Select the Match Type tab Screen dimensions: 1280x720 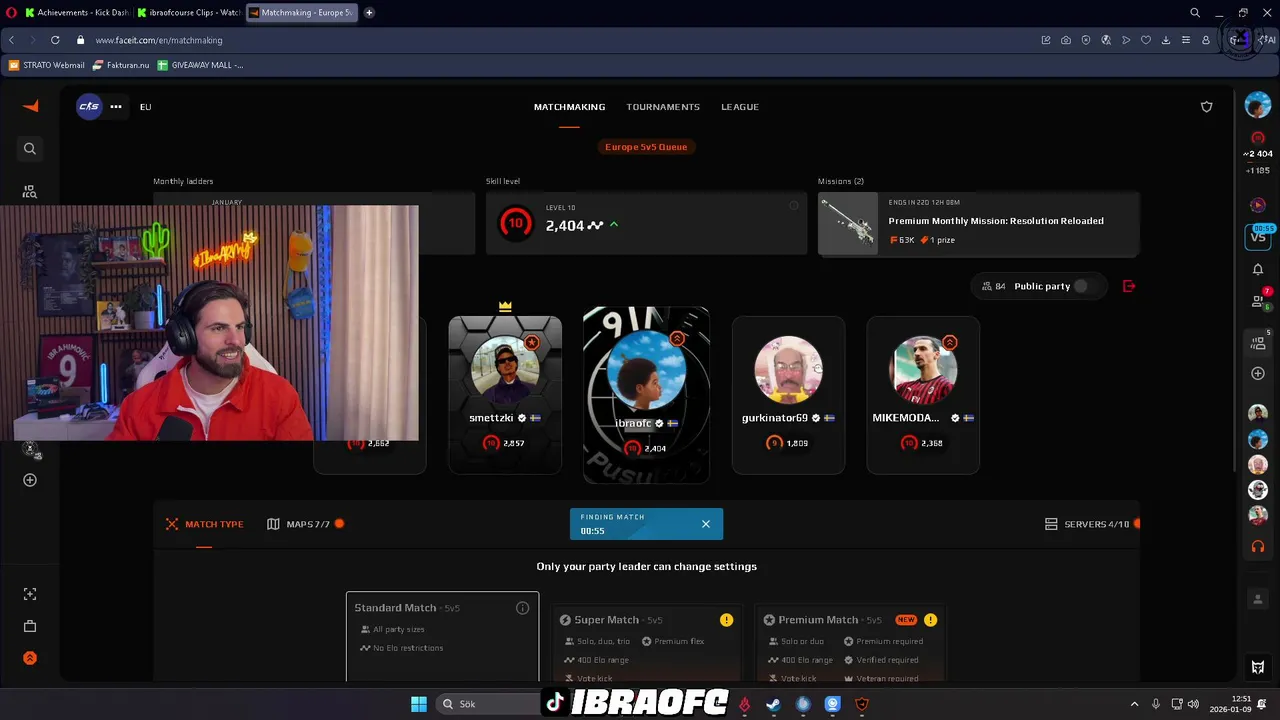pos(204,524)
